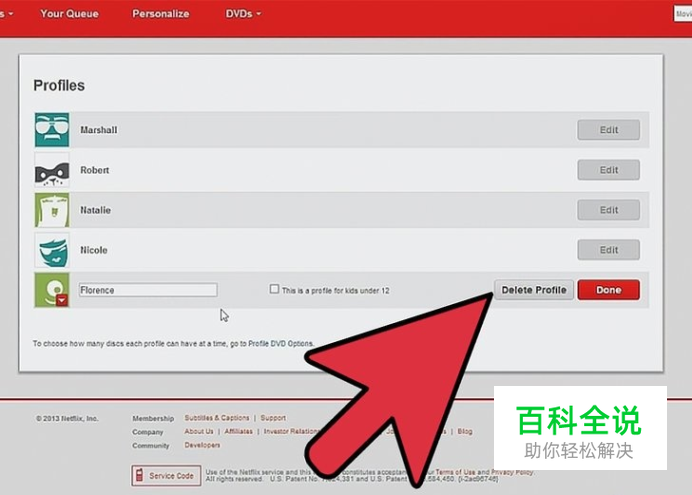Click Robert's raccoon mask avatar
The image size is (692, 495).
point(52,170)
